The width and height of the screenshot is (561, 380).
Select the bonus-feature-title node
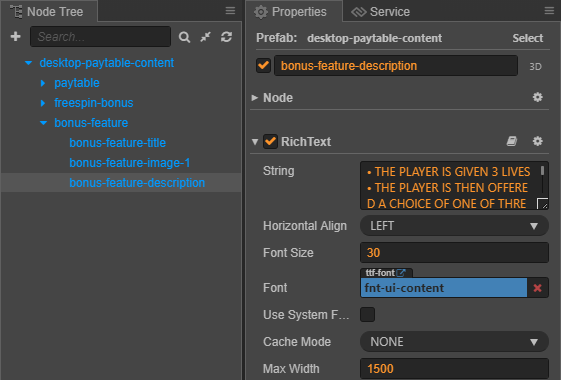click(117, 143)
